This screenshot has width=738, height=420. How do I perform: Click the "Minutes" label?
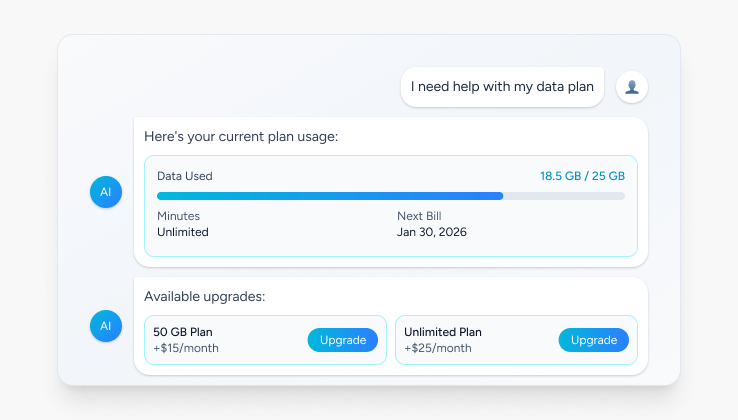pos(179,216)
